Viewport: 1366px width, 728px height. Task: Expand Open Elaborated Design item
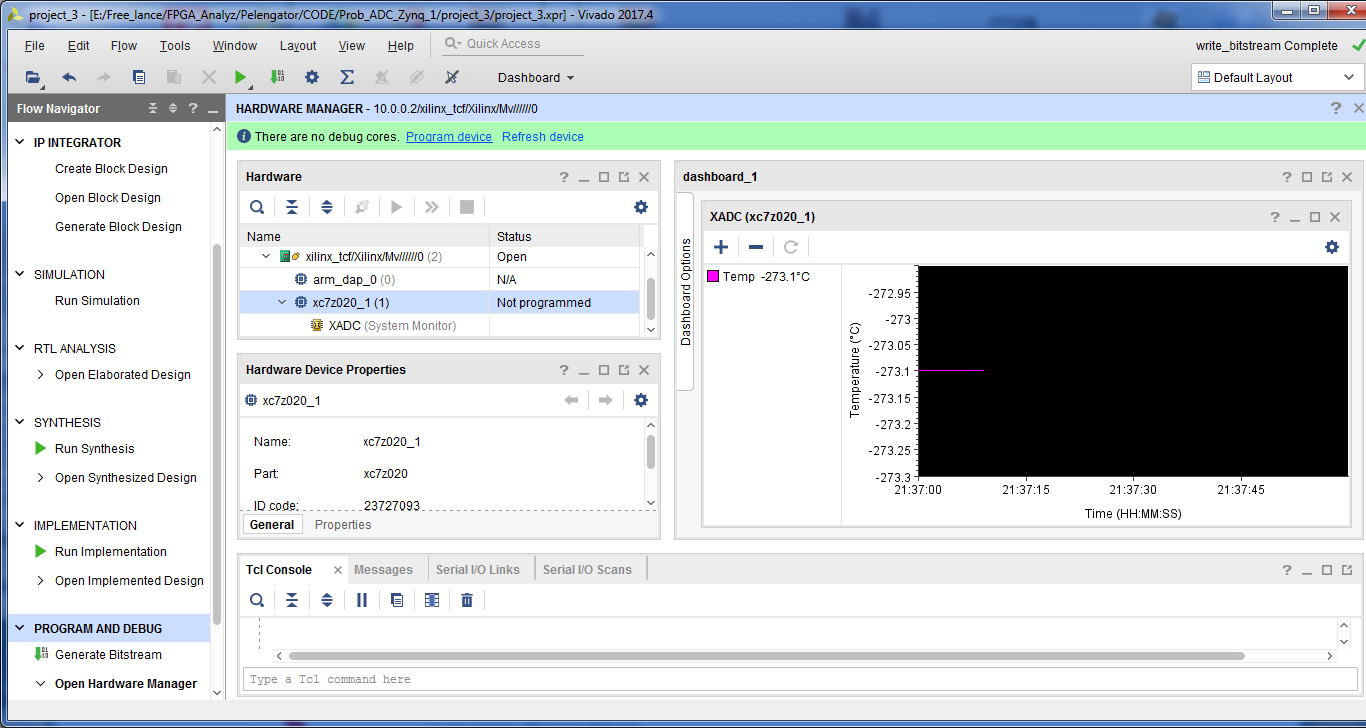pyautogui.click(x=40, y=375)
